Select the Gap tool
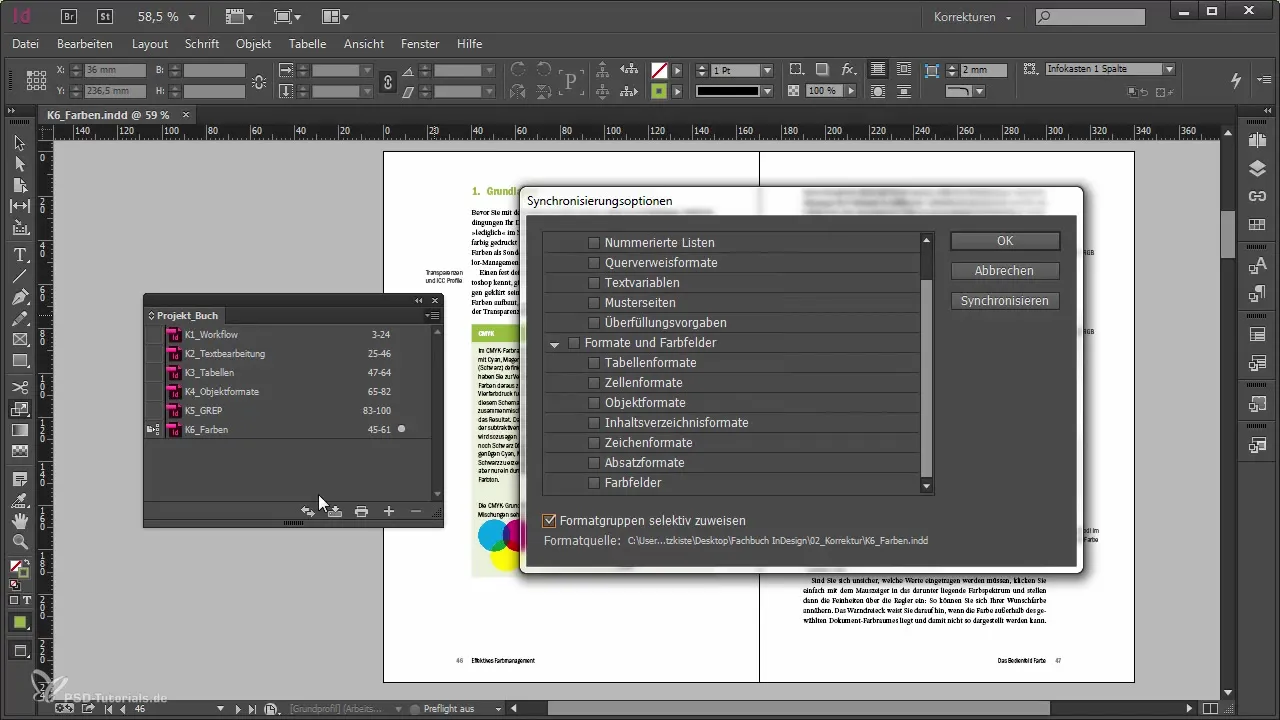The width and height of the screenshot is (1280, 720). point(19,206)
